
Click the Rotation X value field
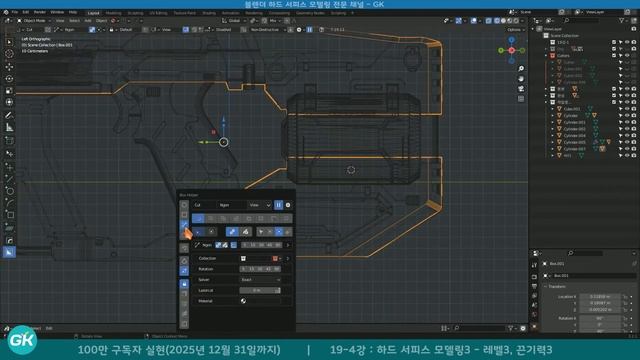(600, 318)
